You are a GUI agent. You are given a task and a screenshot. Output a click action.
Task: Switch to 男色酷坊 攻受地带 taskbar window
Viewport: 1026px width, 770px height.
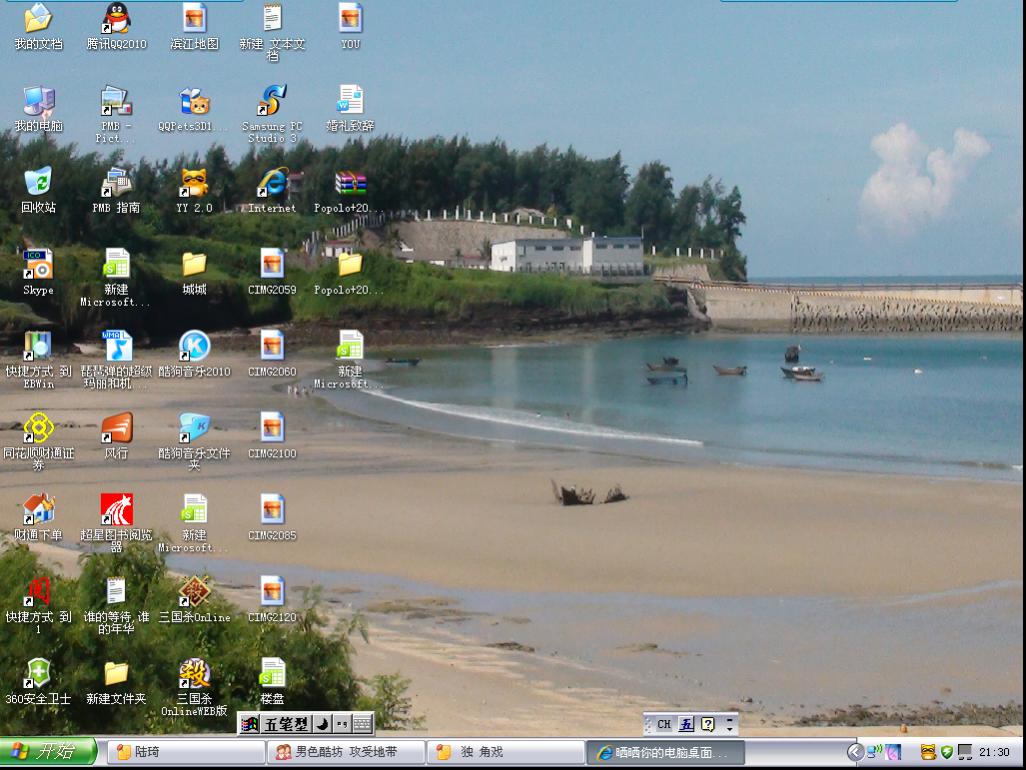click(x=346, y=752)
